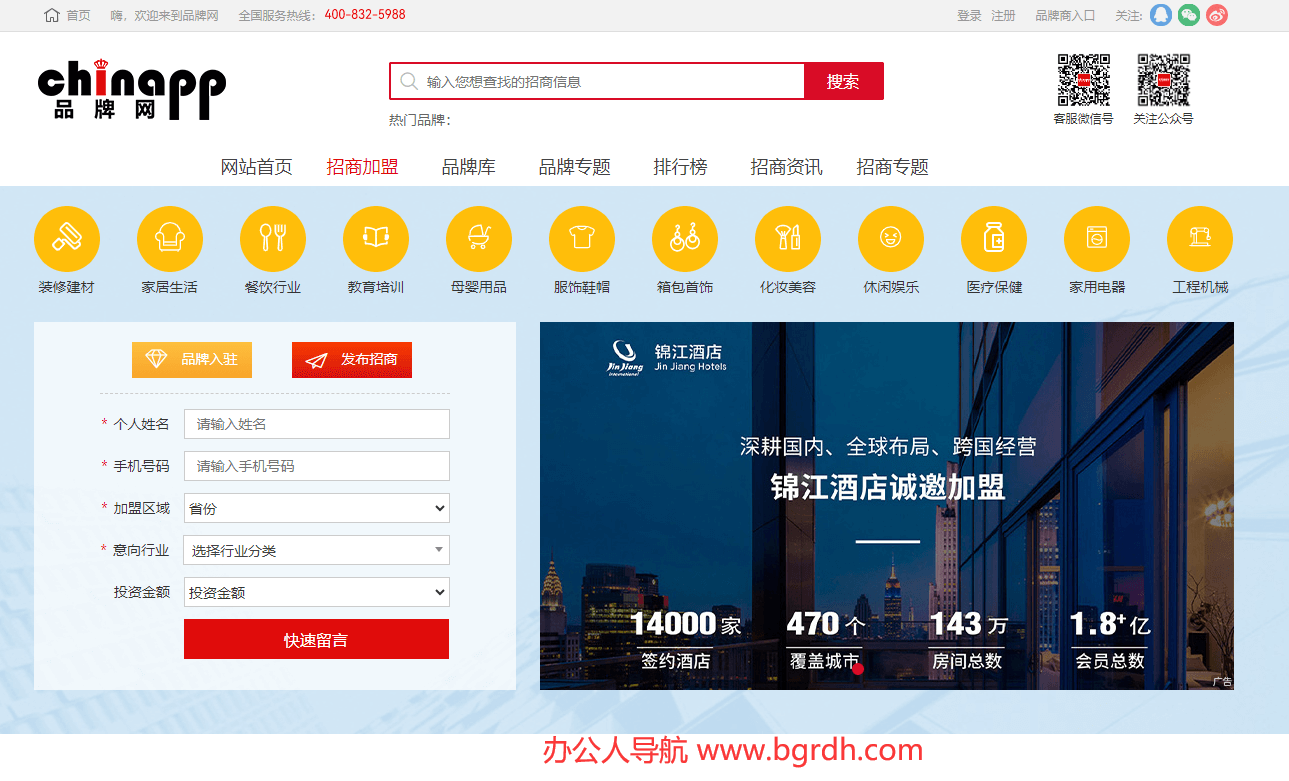Click the hotline number 400-832-5988
The height and width of the screenshot is (781, 1289).
click(365, 15)
